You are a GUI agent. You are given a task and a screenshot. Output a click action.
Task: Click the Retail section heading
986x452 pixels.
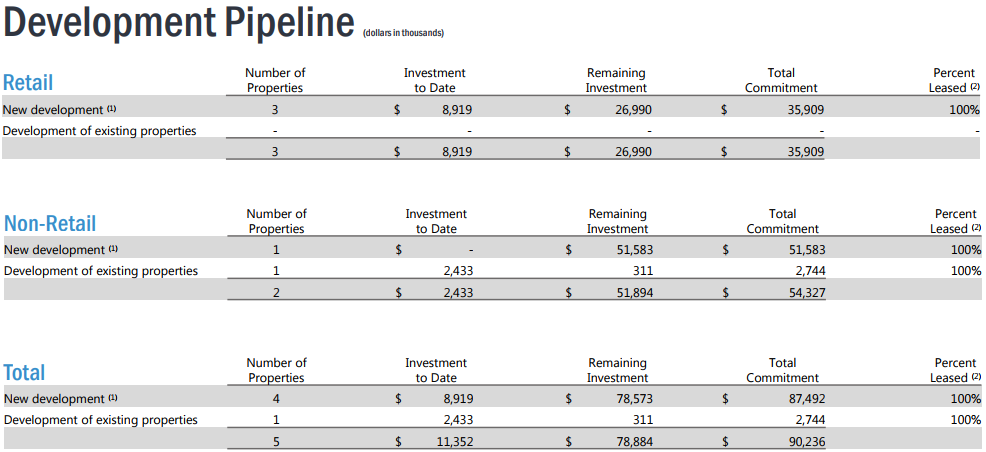click(x=28, y=82)
